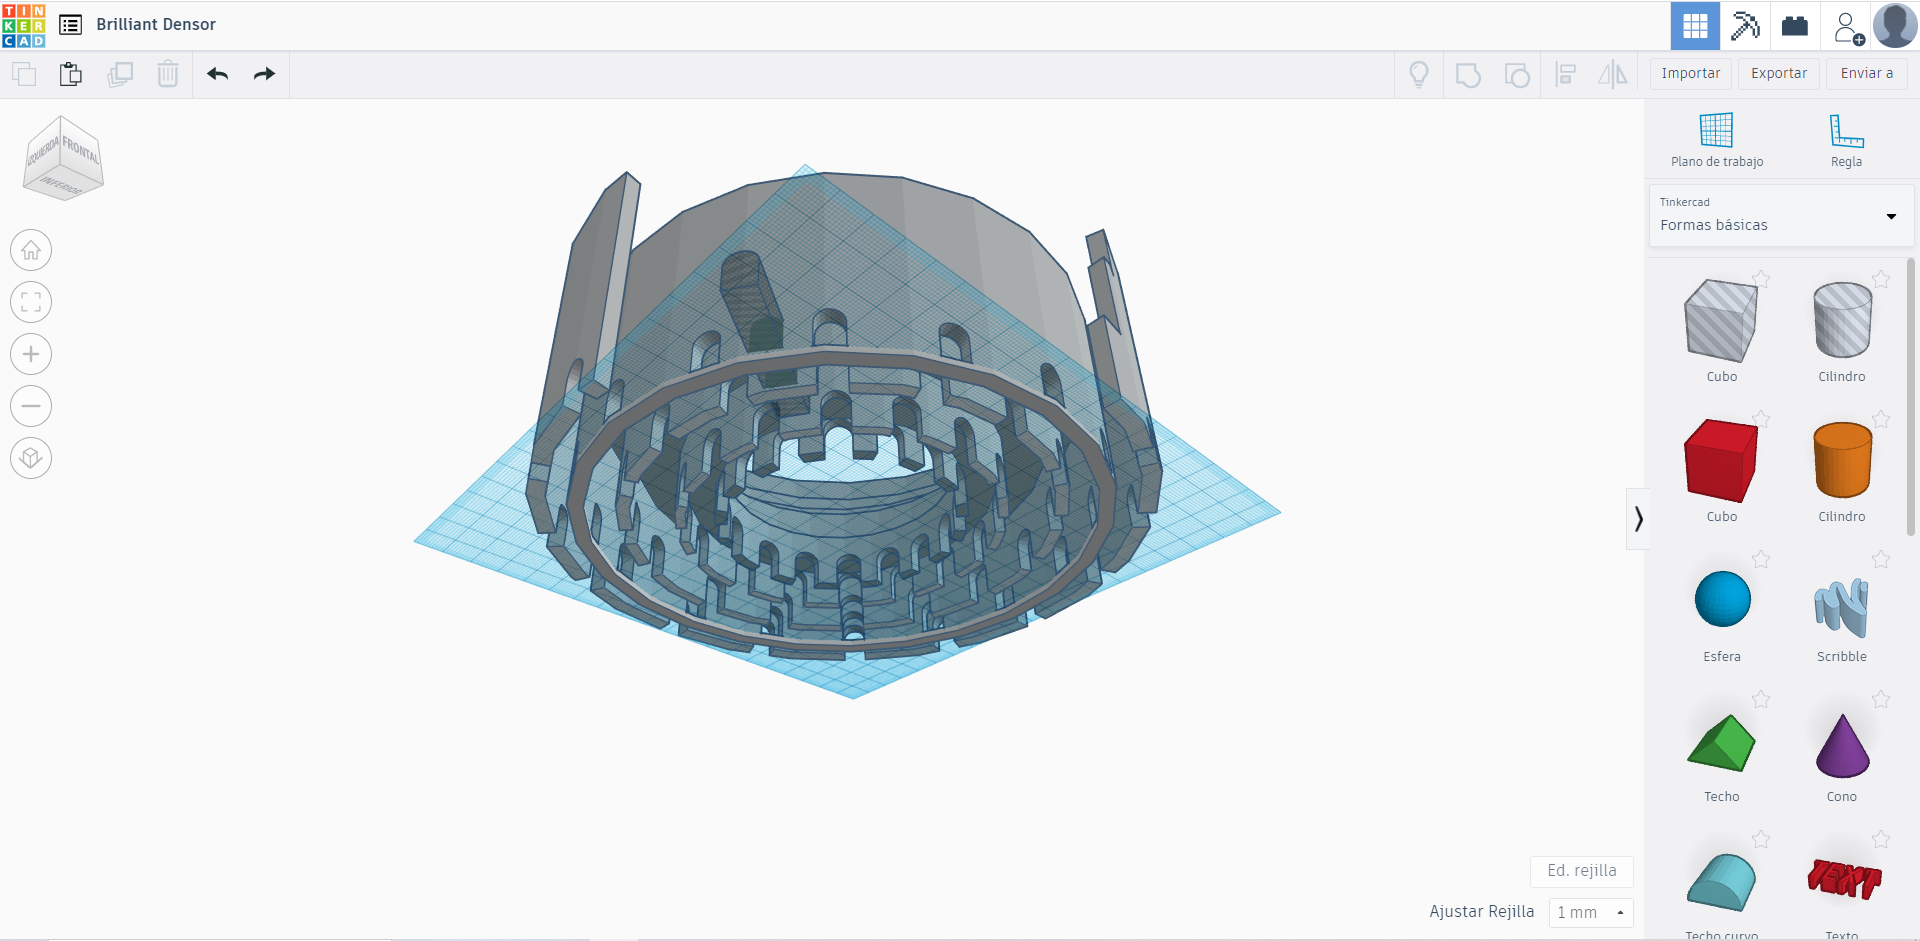Switch to the Blocks pickaxe mode
Screen dimensions: 1920x941
[1745, 26]
